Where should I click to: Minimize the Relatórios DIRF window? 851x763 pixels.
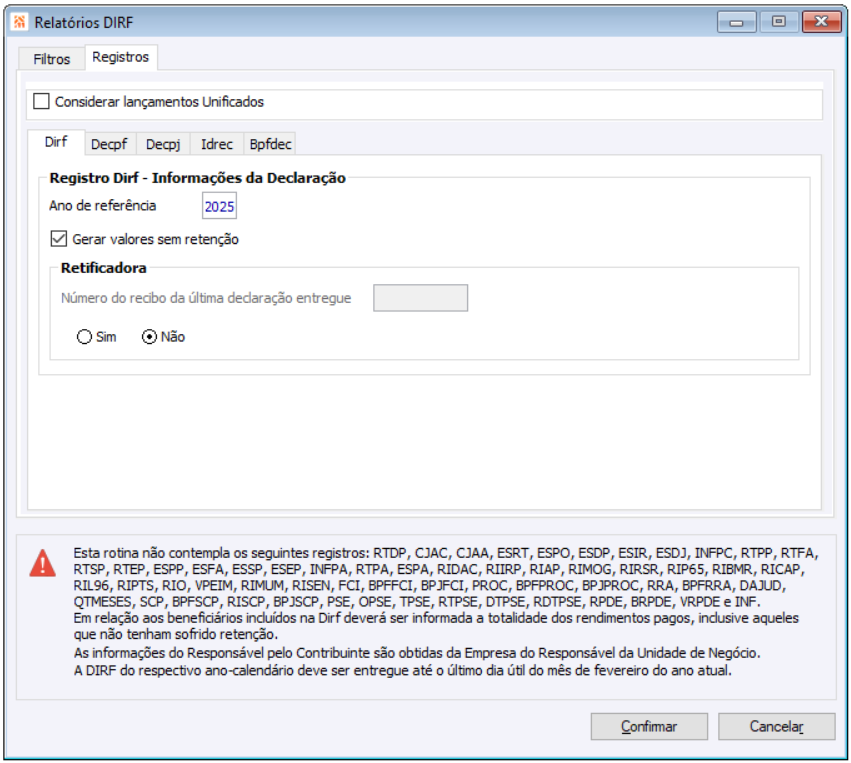coord(736,22)
